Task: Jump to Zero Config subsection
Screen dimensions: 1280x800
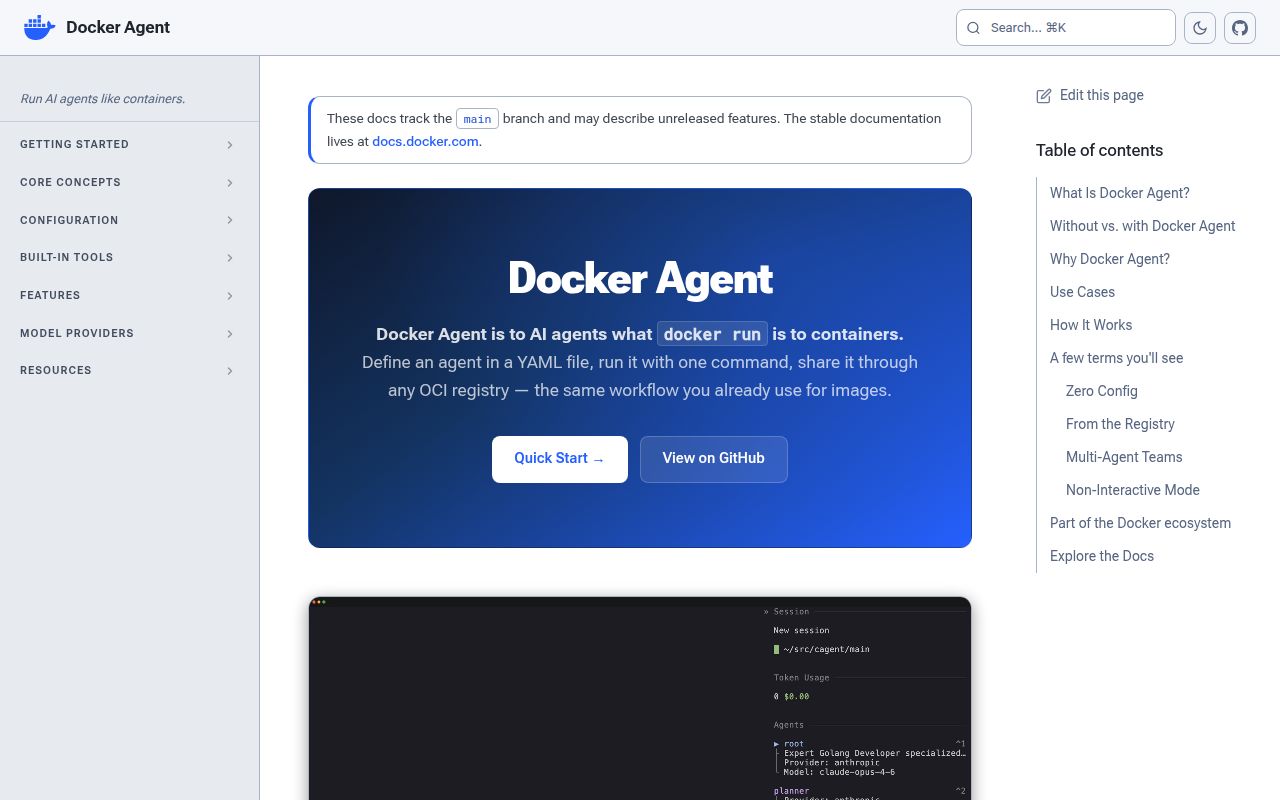Action: [x=1102, y=391]
